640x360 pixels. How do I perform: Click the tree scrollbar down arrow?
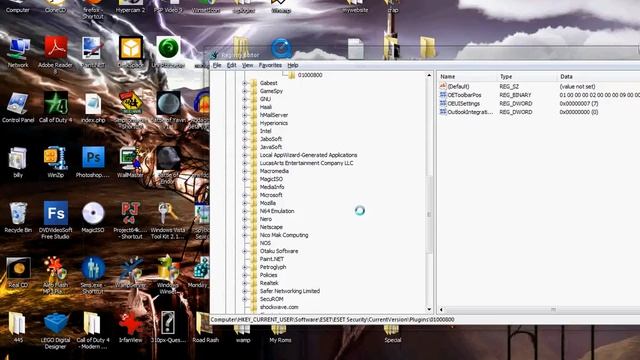[429, 309]
